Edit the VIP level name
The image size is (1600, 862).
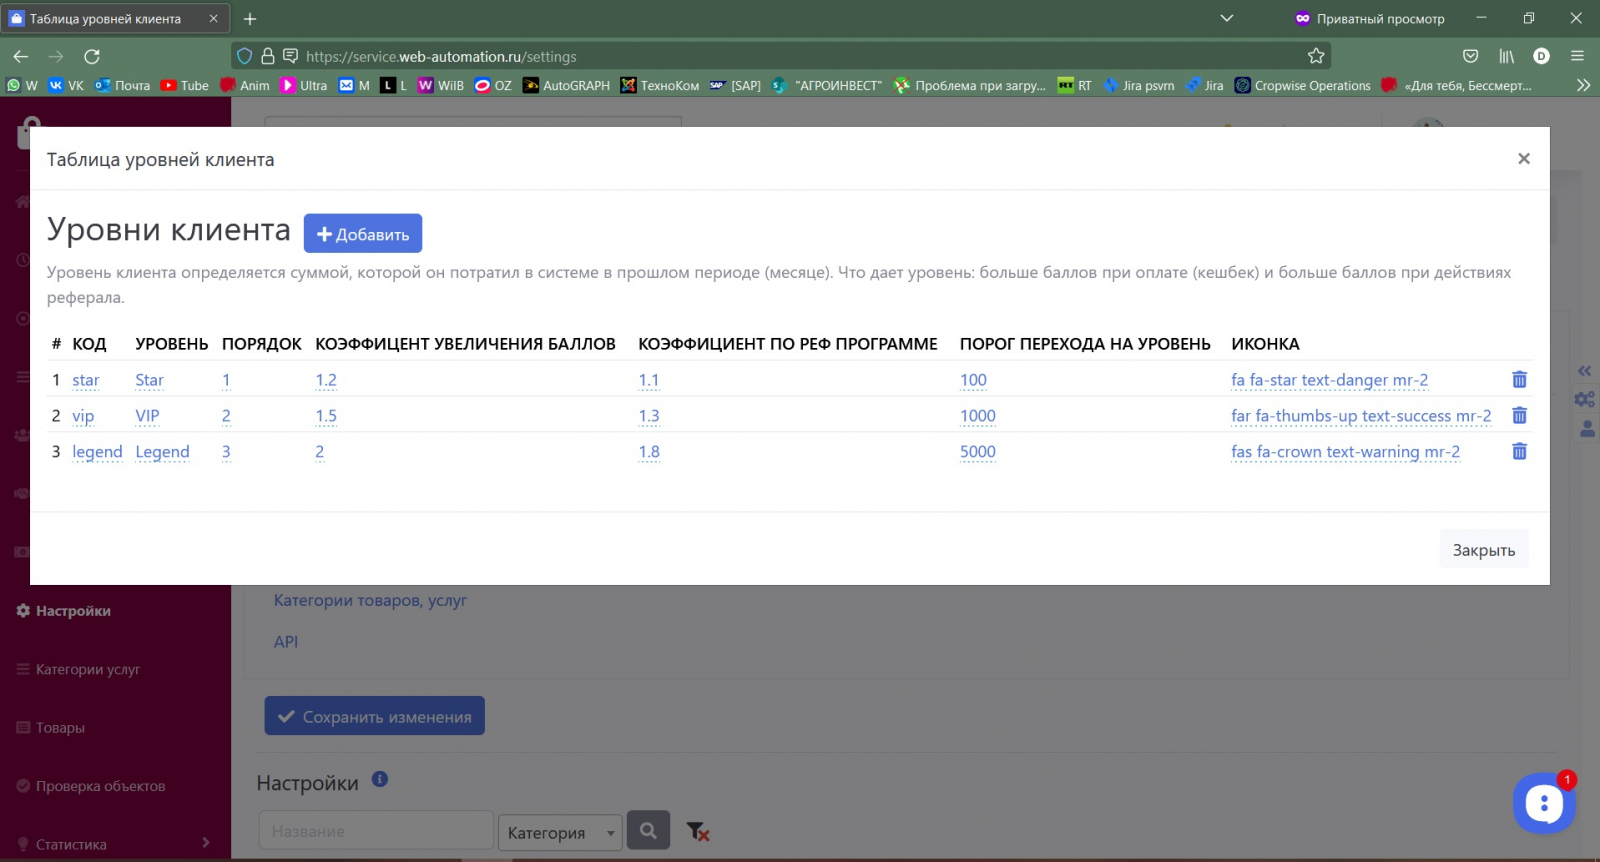click(x=147, y=416)
